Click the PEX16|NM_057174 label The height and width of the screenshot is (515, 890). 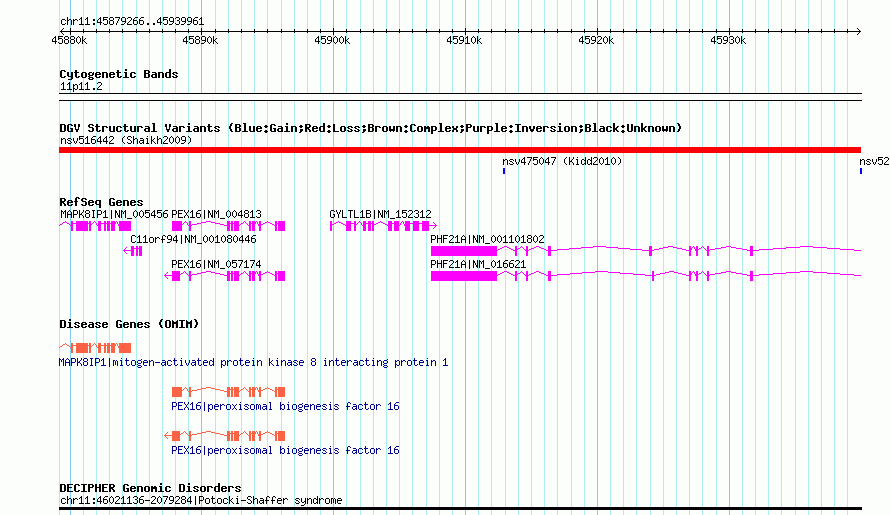[216, 264]
